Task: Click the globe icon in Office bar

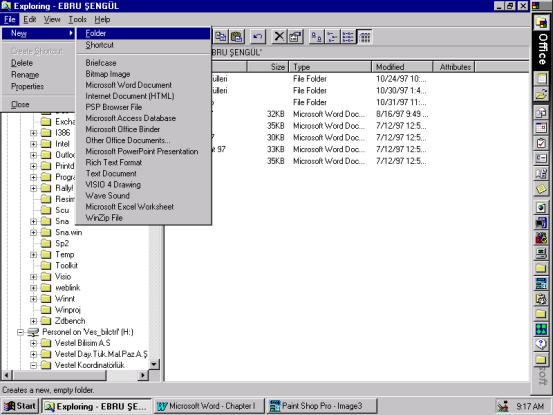Action: coord(541,207)
